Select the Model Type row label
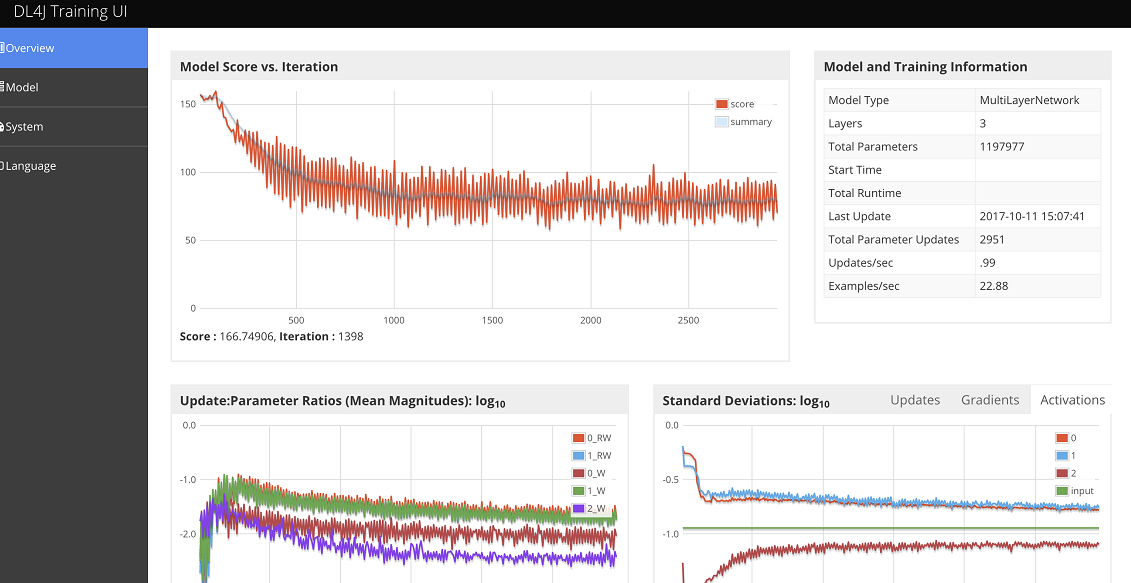The image size is (1131, 583). pyautogui.click(x=858, y=100)
